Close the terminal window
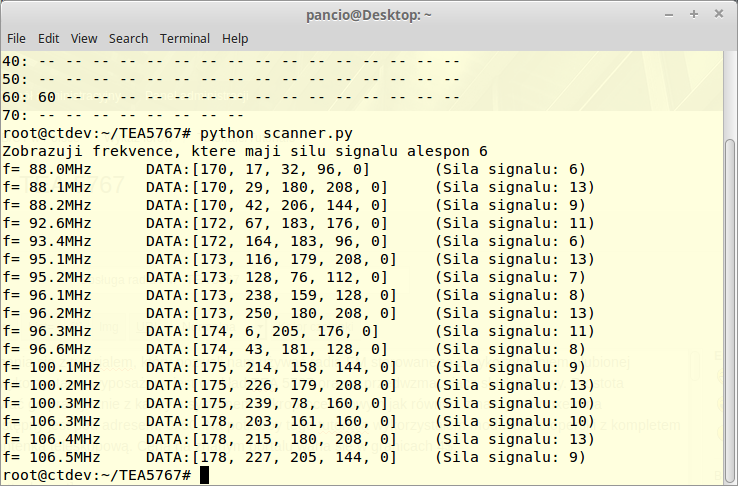This screenshot has width=738, height=486. 718,14
